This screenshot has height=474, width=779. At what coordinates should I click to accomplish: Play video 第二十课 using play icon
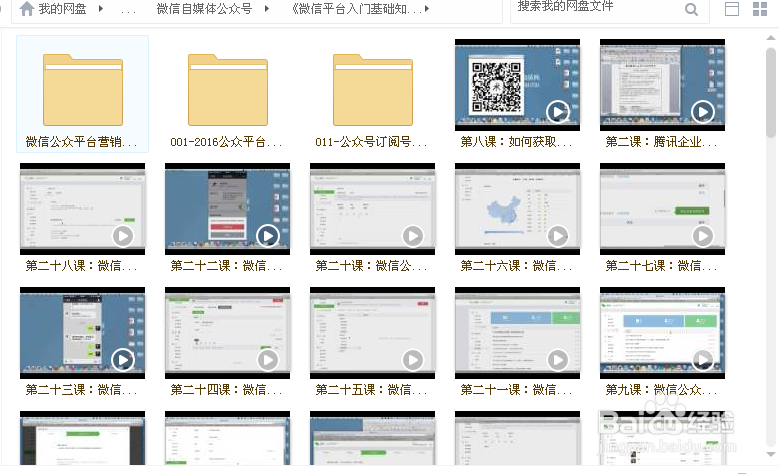point(413,236)
